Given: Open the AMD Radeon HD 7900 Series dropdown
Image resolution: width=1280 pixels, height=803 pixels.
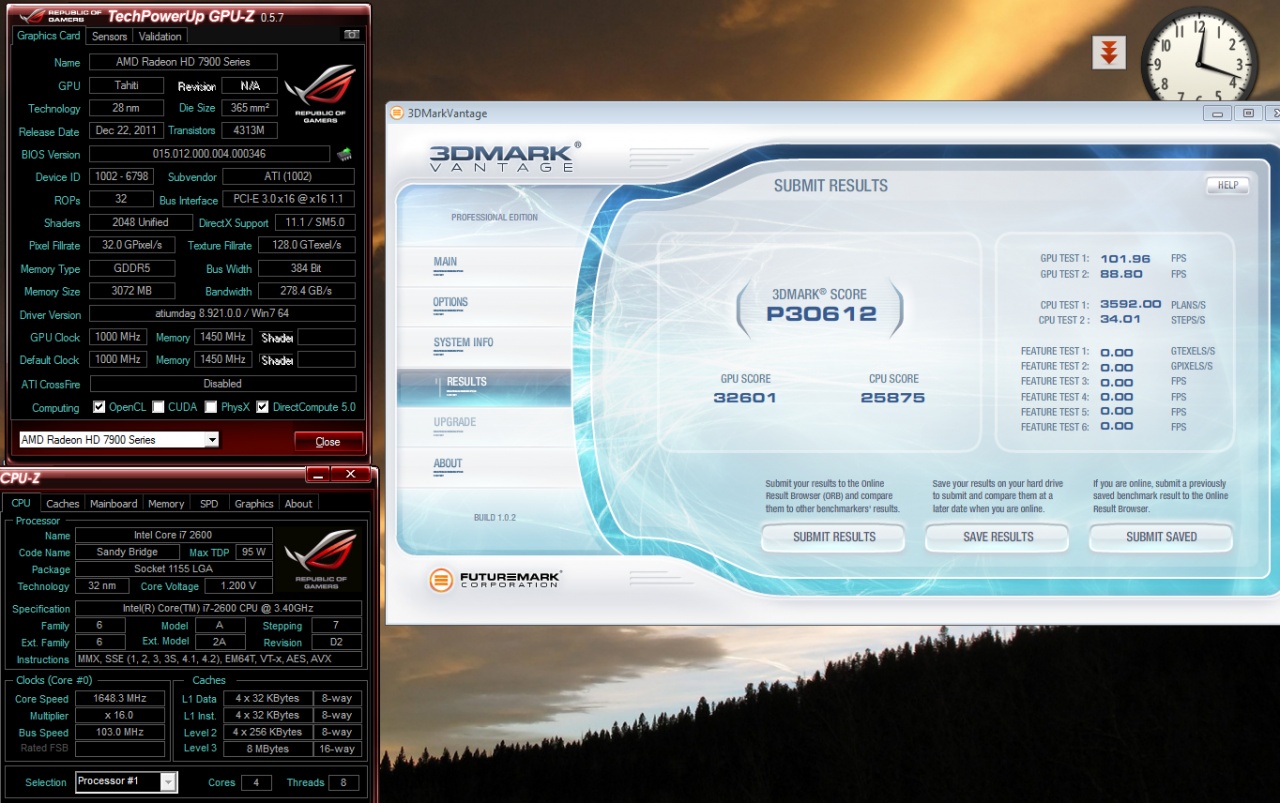Looking at the screenshot, I should (119, 440).
